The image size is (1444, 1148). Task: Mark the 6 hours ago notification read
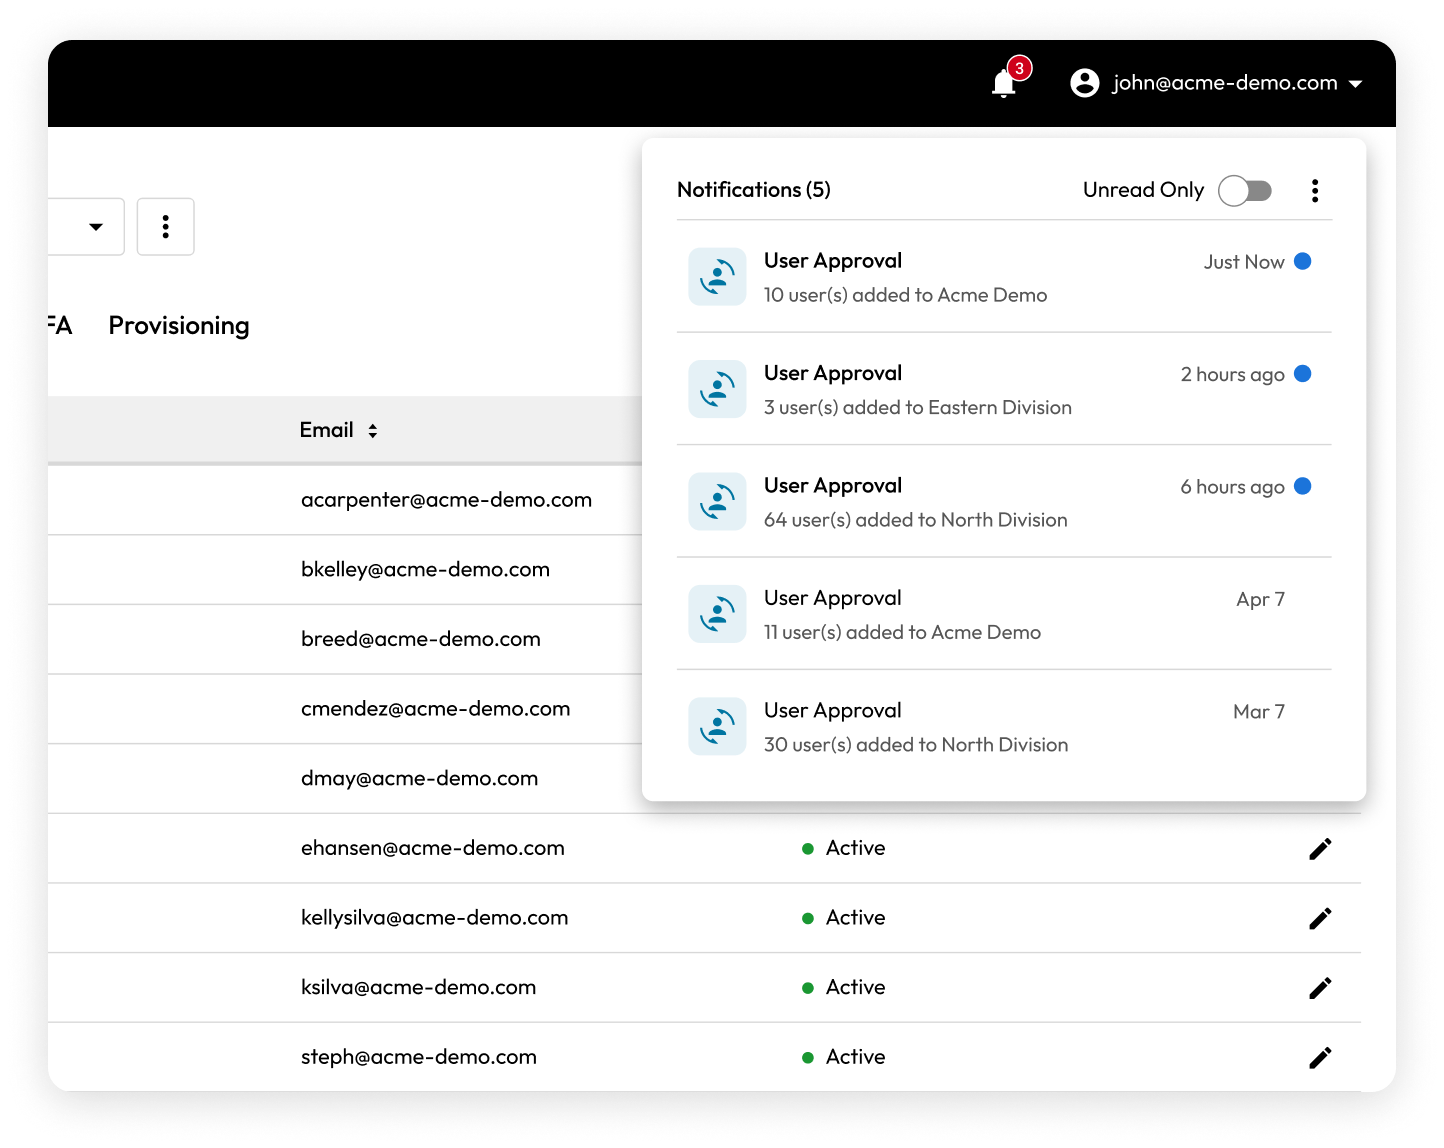click(x=1302, y=487)
